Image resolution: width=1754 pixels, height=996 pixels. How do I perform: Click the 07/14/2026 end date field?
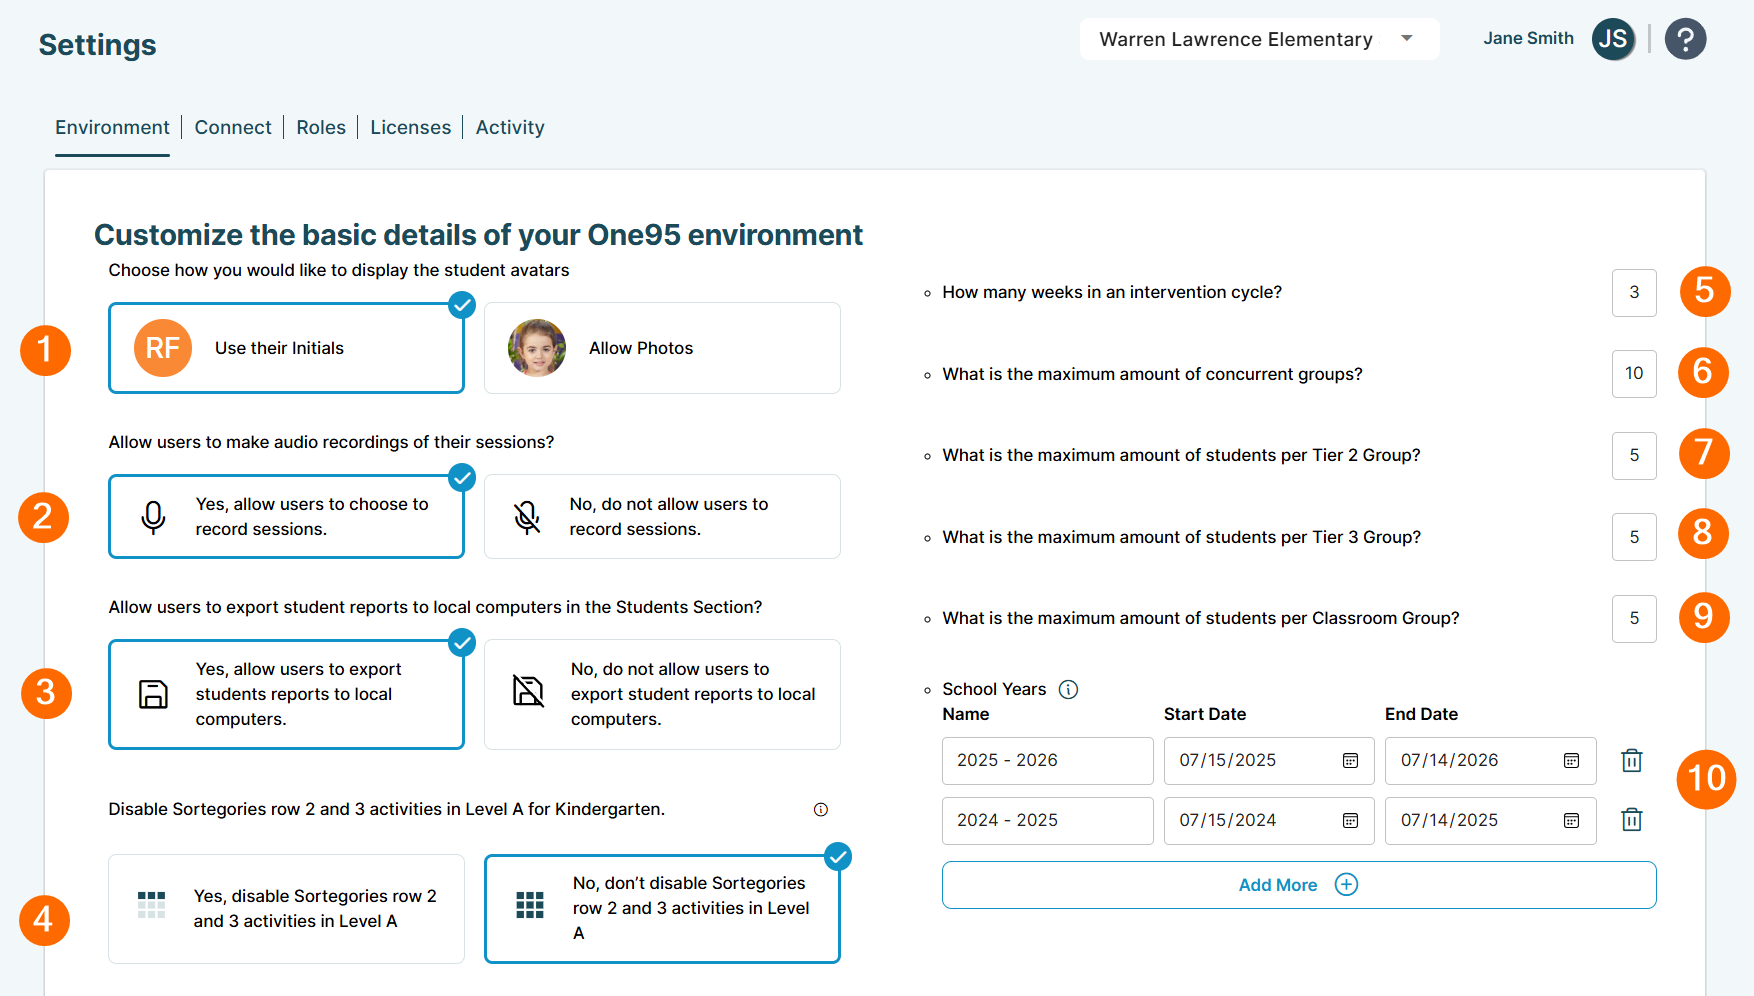tap(1490, 761)
